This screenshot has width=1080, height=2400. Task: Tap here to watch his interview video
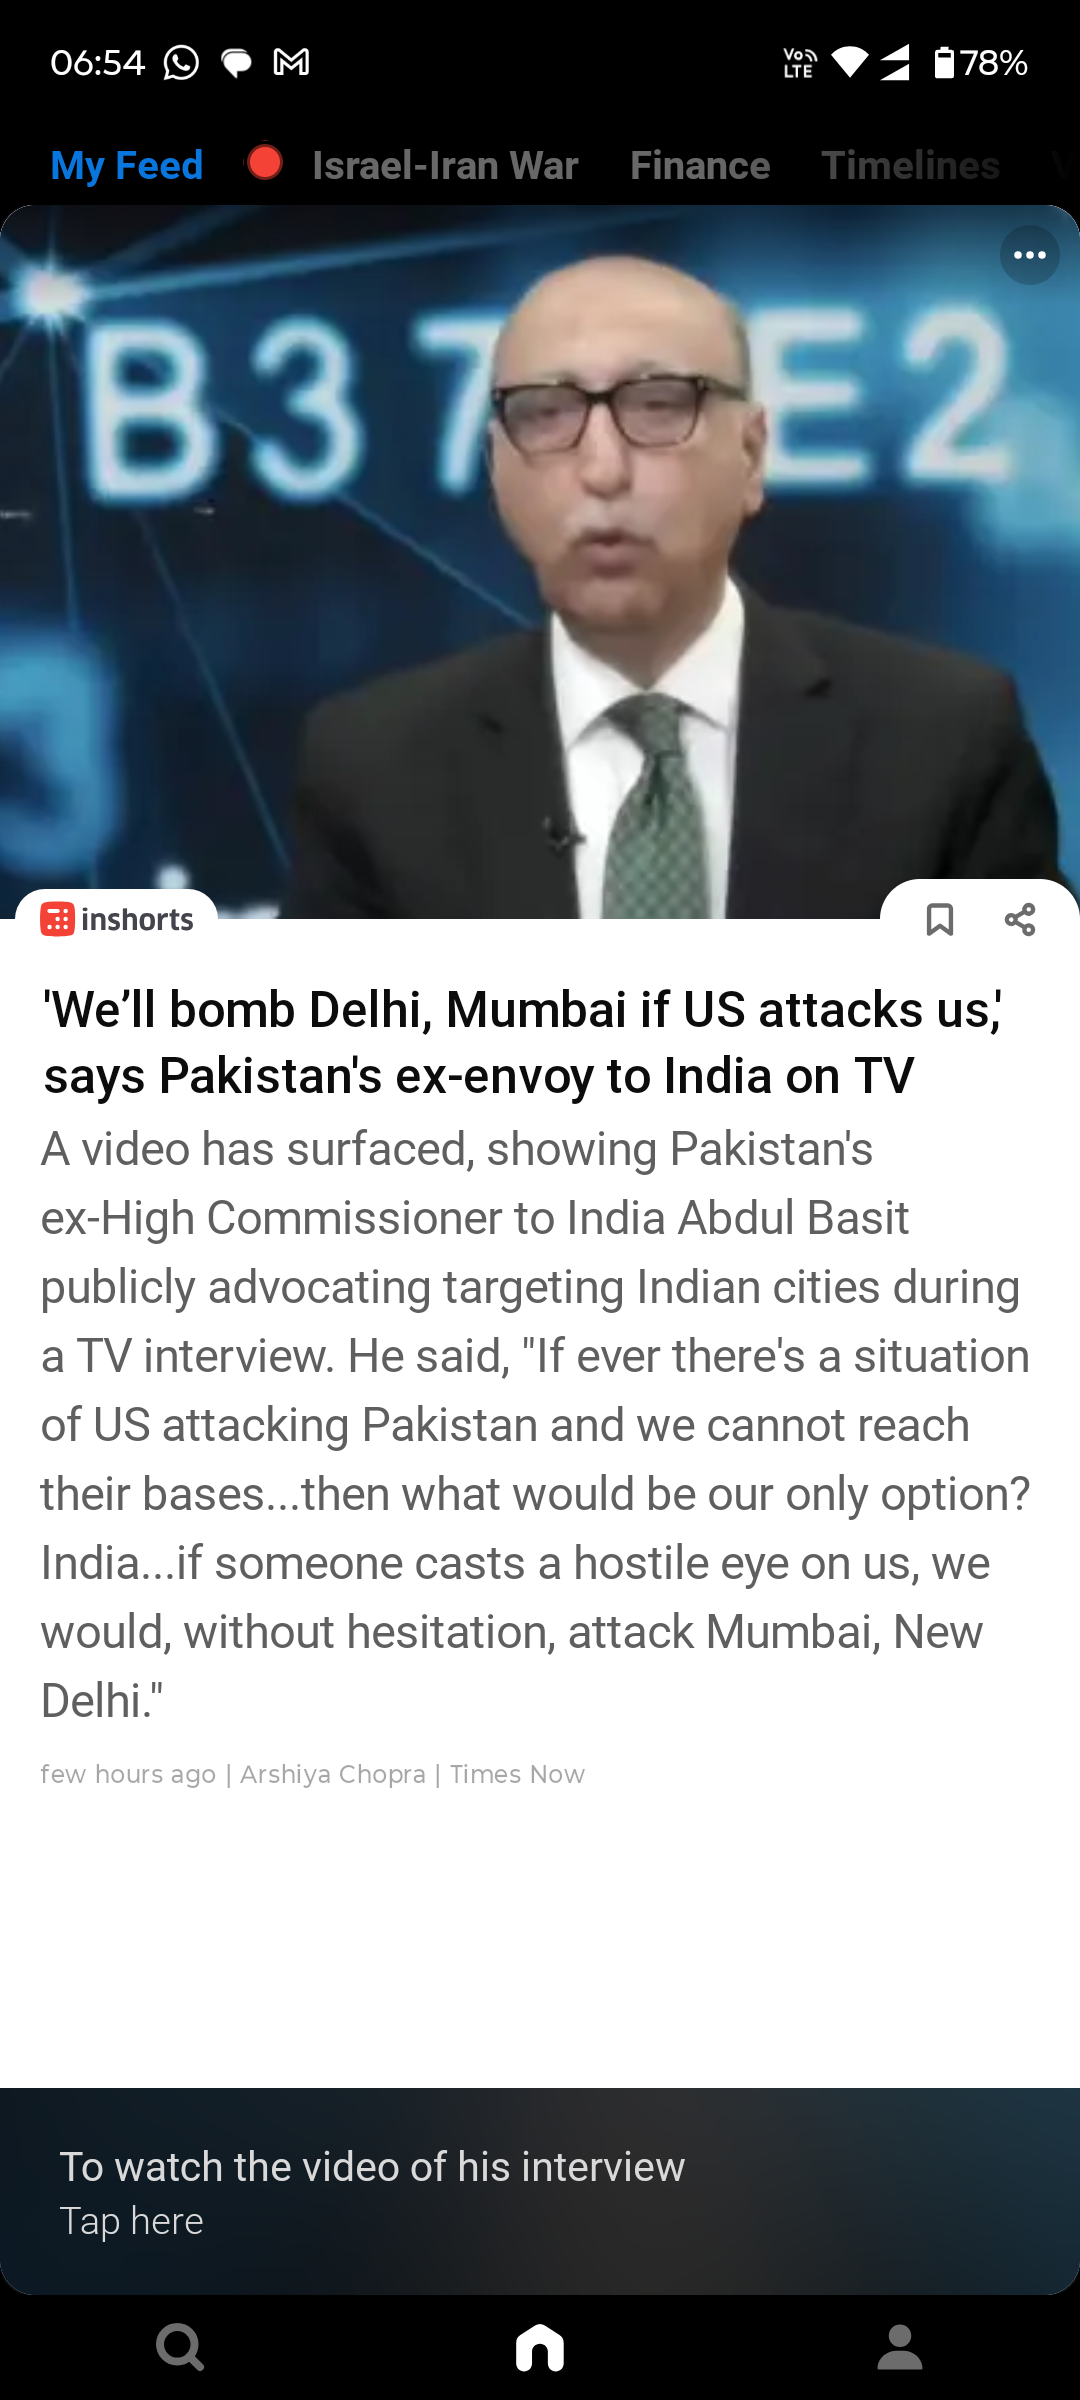click(540, 2190)
